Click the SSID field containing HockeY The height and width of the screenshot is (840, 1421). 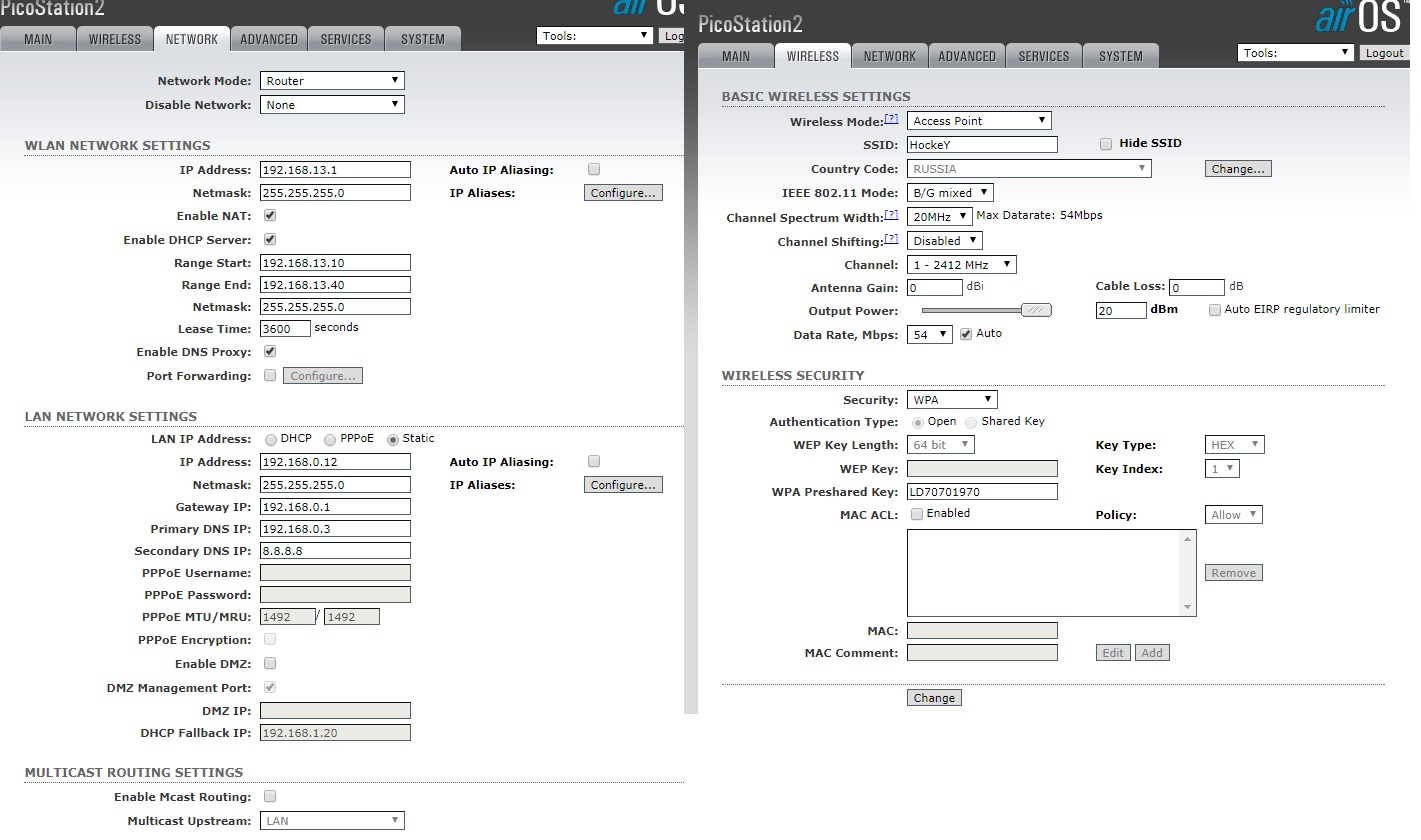(x=982, y=145)
